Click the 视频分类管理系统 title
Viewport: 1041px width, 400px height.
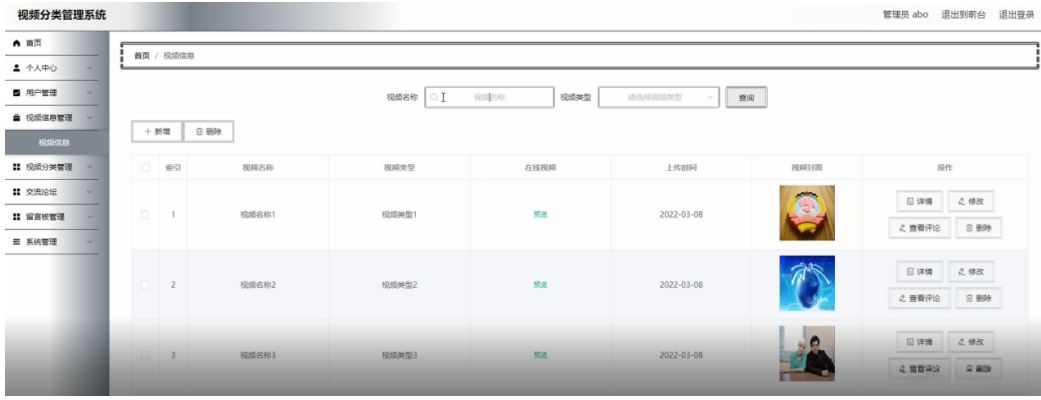[x=62, y=15]
